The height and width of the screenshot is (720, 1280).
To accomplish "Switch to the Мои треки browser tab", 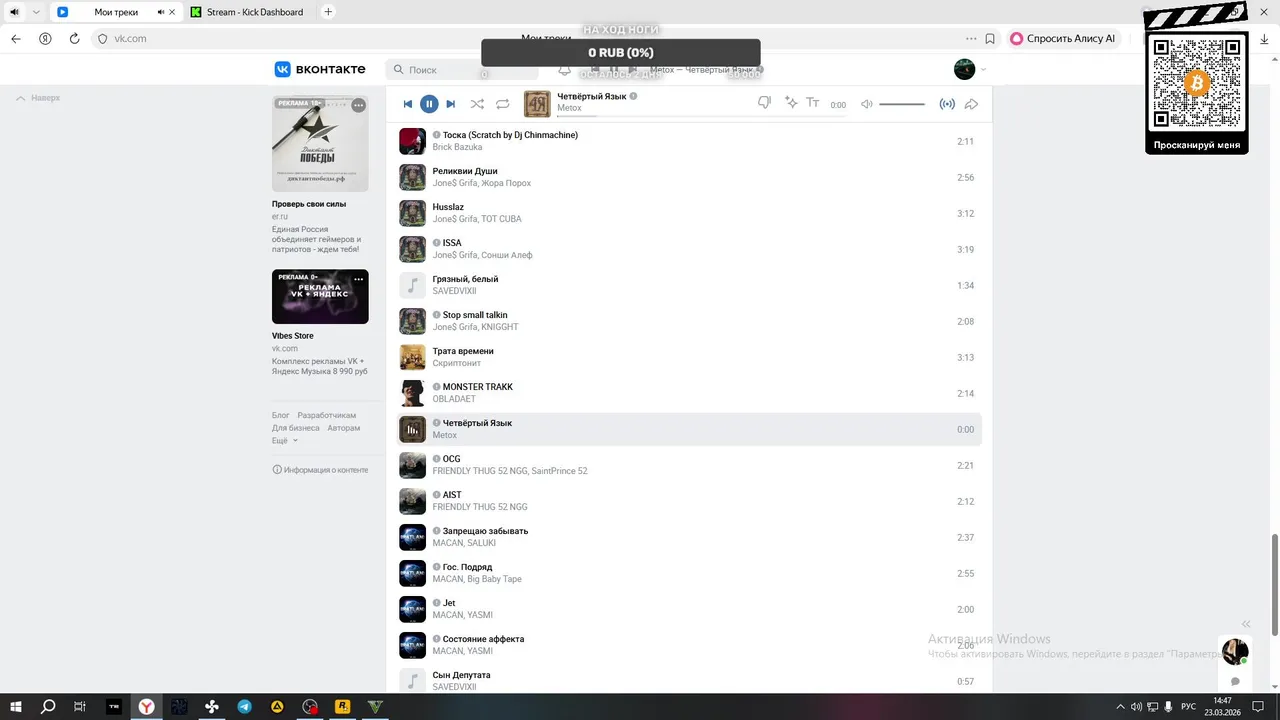I will click(x=114, y=12).
